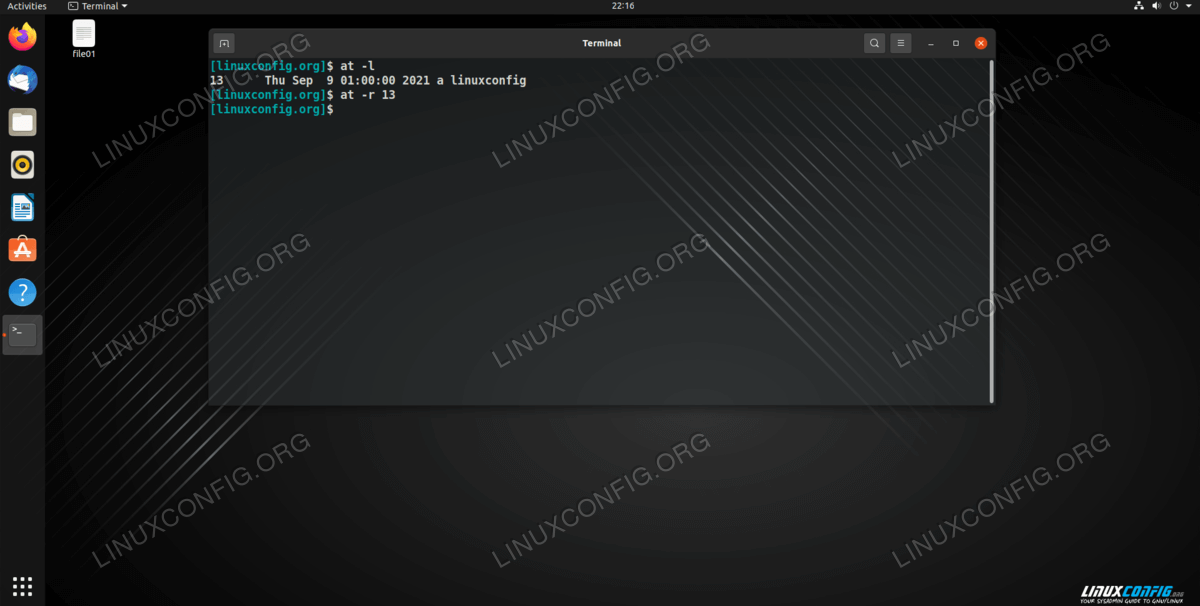
Task: Open the Activities overview
Action: 27,6
